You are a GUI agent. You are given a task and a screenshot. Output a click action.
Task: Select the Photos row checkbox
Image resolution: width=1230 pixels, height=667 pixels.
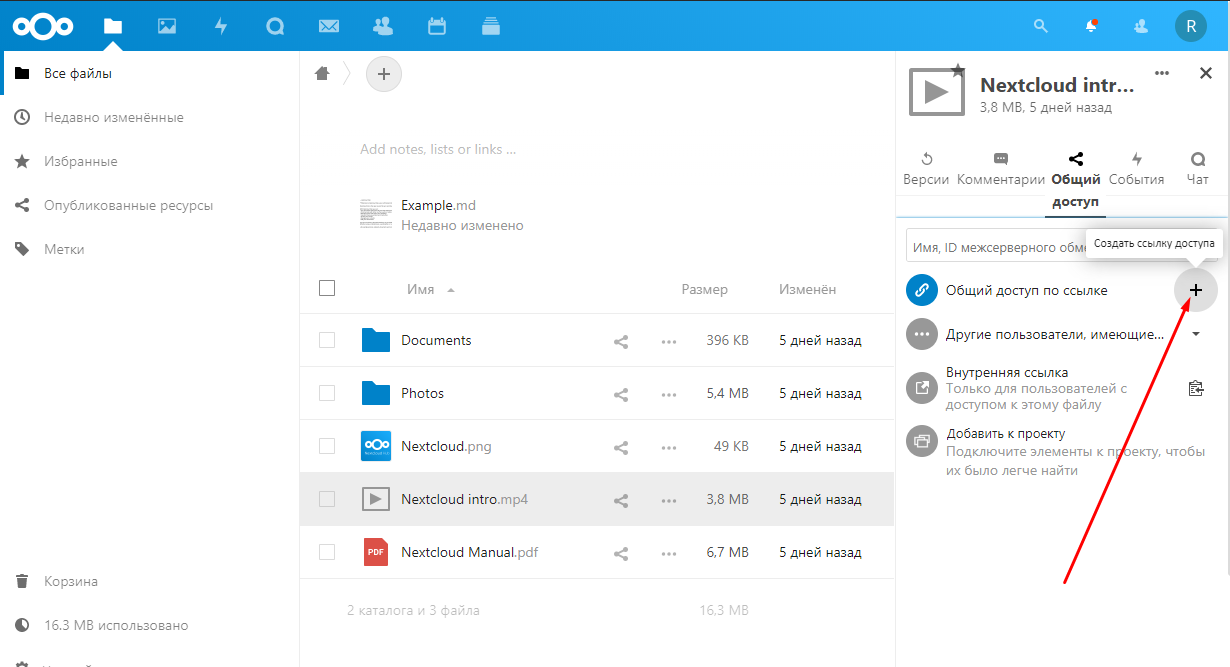tap(327, 393)
